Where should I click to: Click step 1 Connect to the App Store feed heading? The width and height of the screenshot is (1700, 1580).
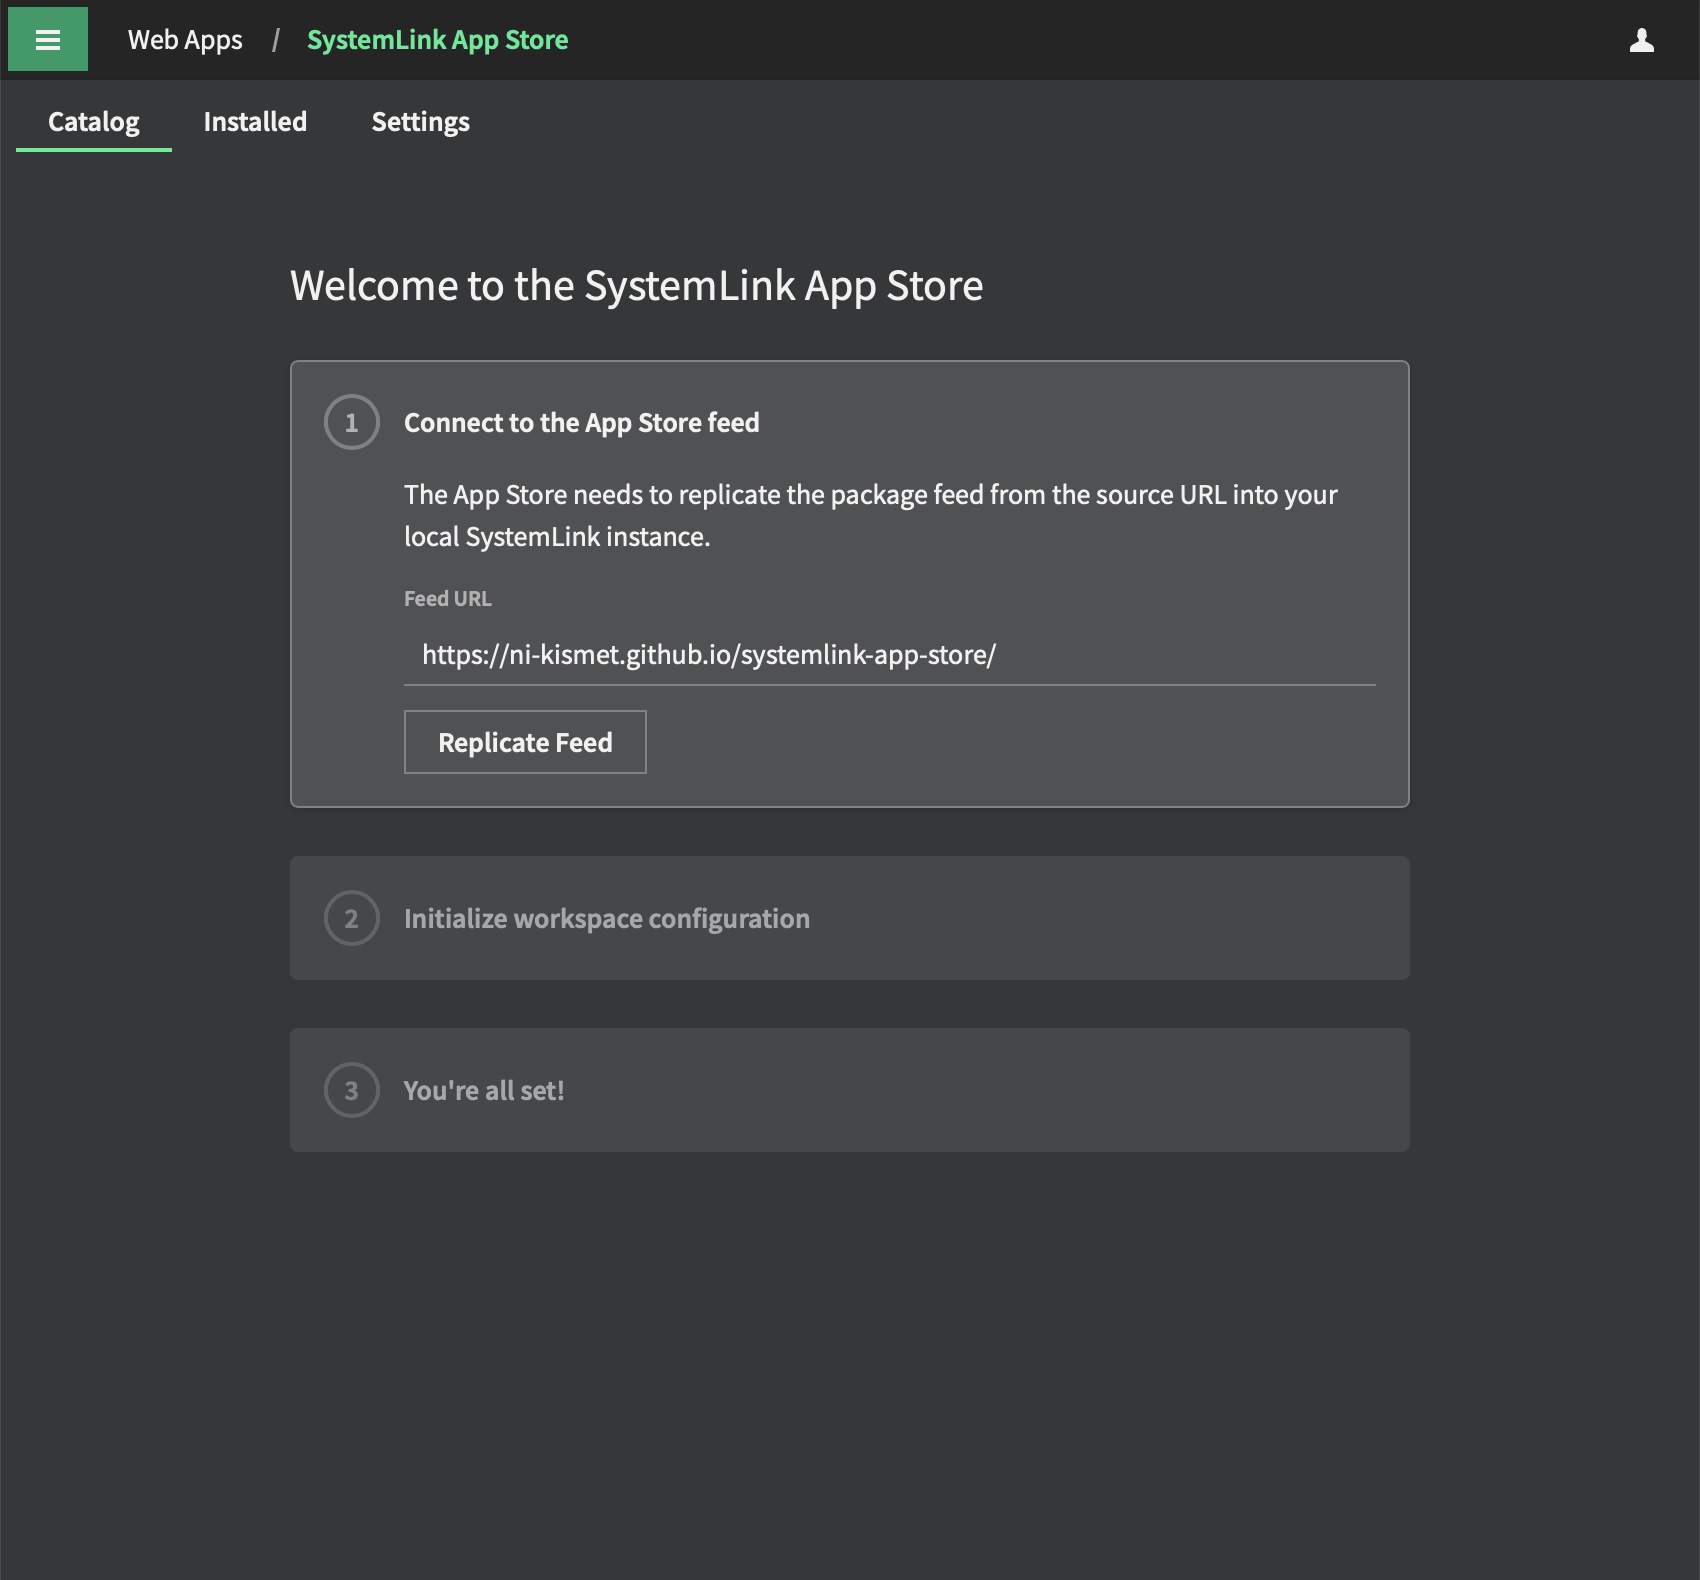pos(581,422)
